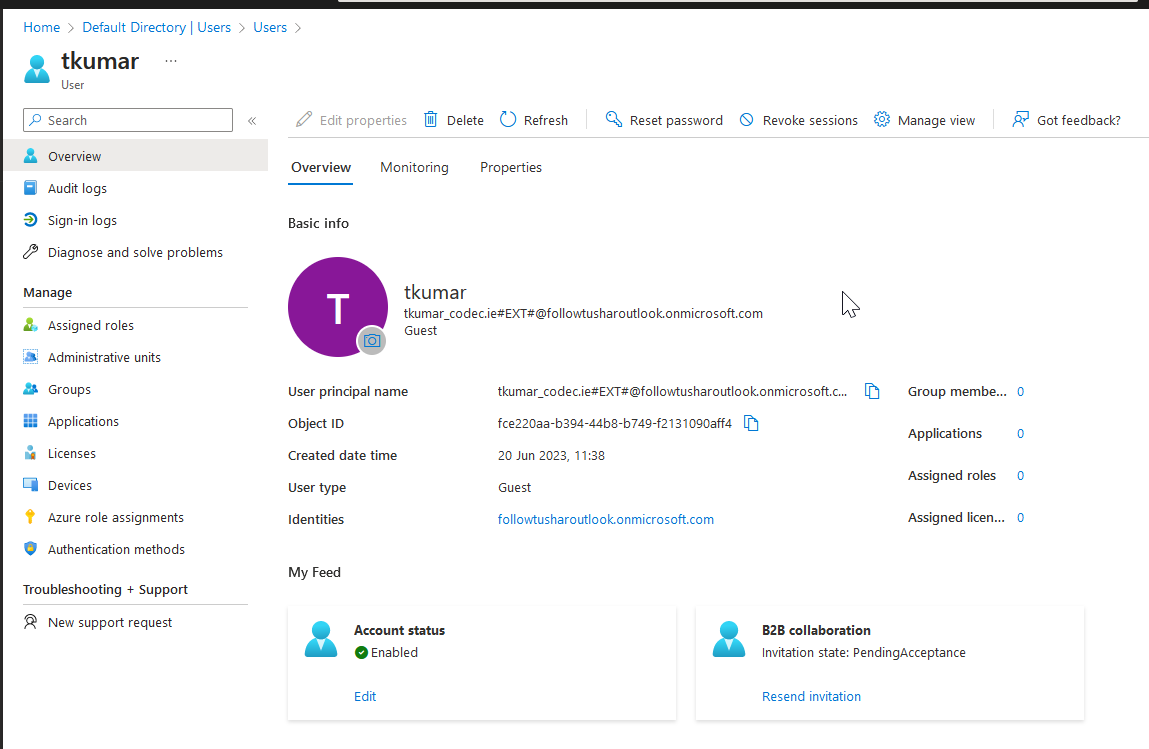
Task: Copy the user's Object ID
Action: pos(751,423)
